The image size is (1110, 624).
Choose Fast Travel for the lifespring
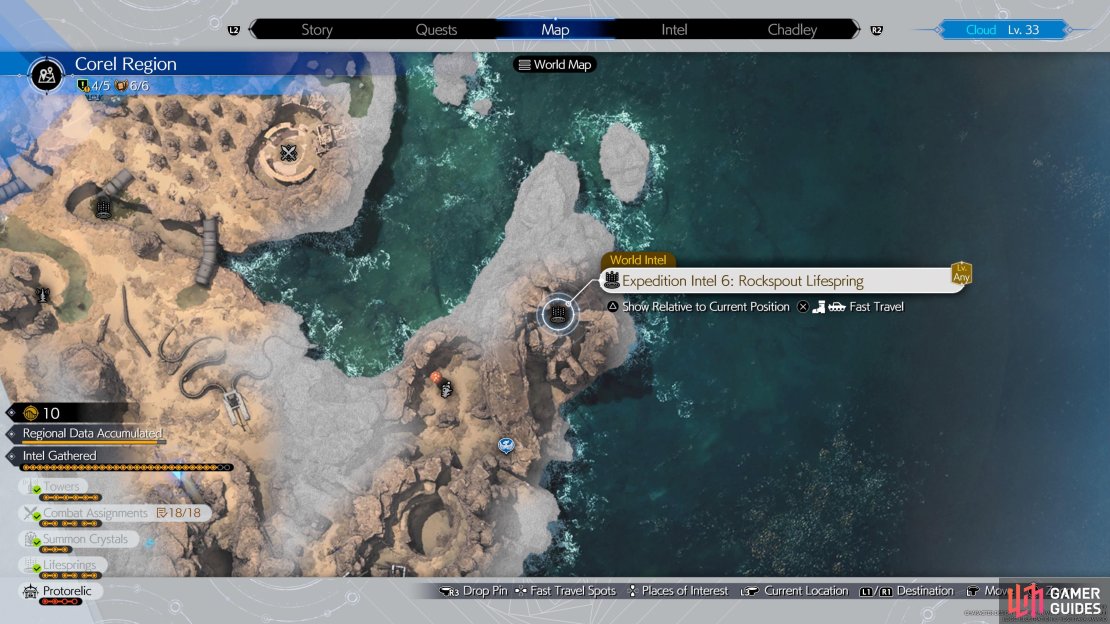tap(876, 307)
